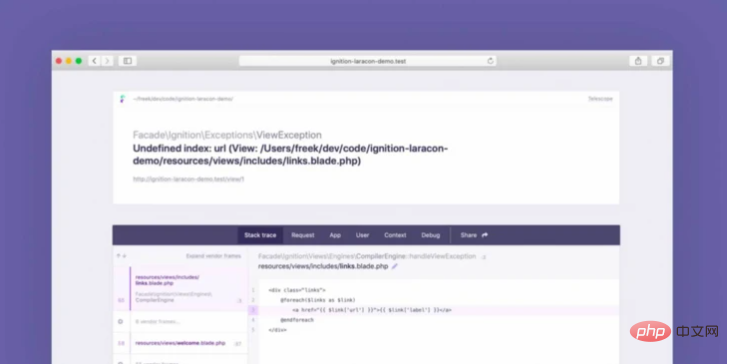Click the address bar ignition-laracon-demo.test
The height and width of the screenshot is (364, 729).
(368, 61)
